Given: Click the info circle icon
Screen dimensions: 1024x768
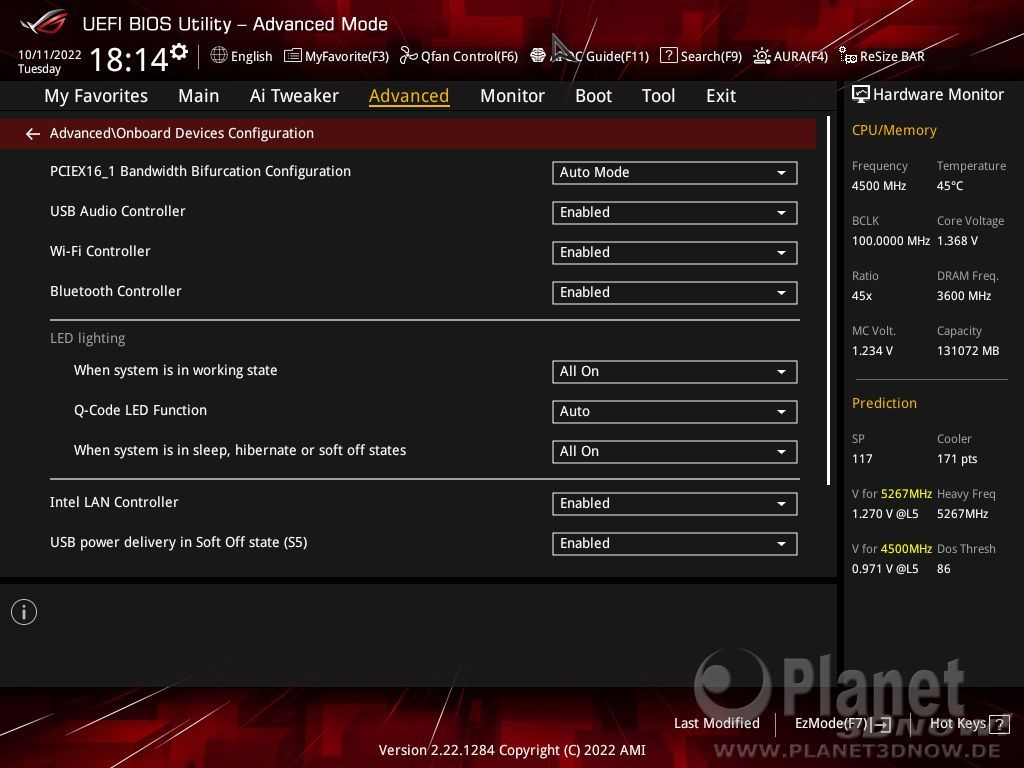Looking at the screenshot, I should pyautogui.click(x=24, y=612).
